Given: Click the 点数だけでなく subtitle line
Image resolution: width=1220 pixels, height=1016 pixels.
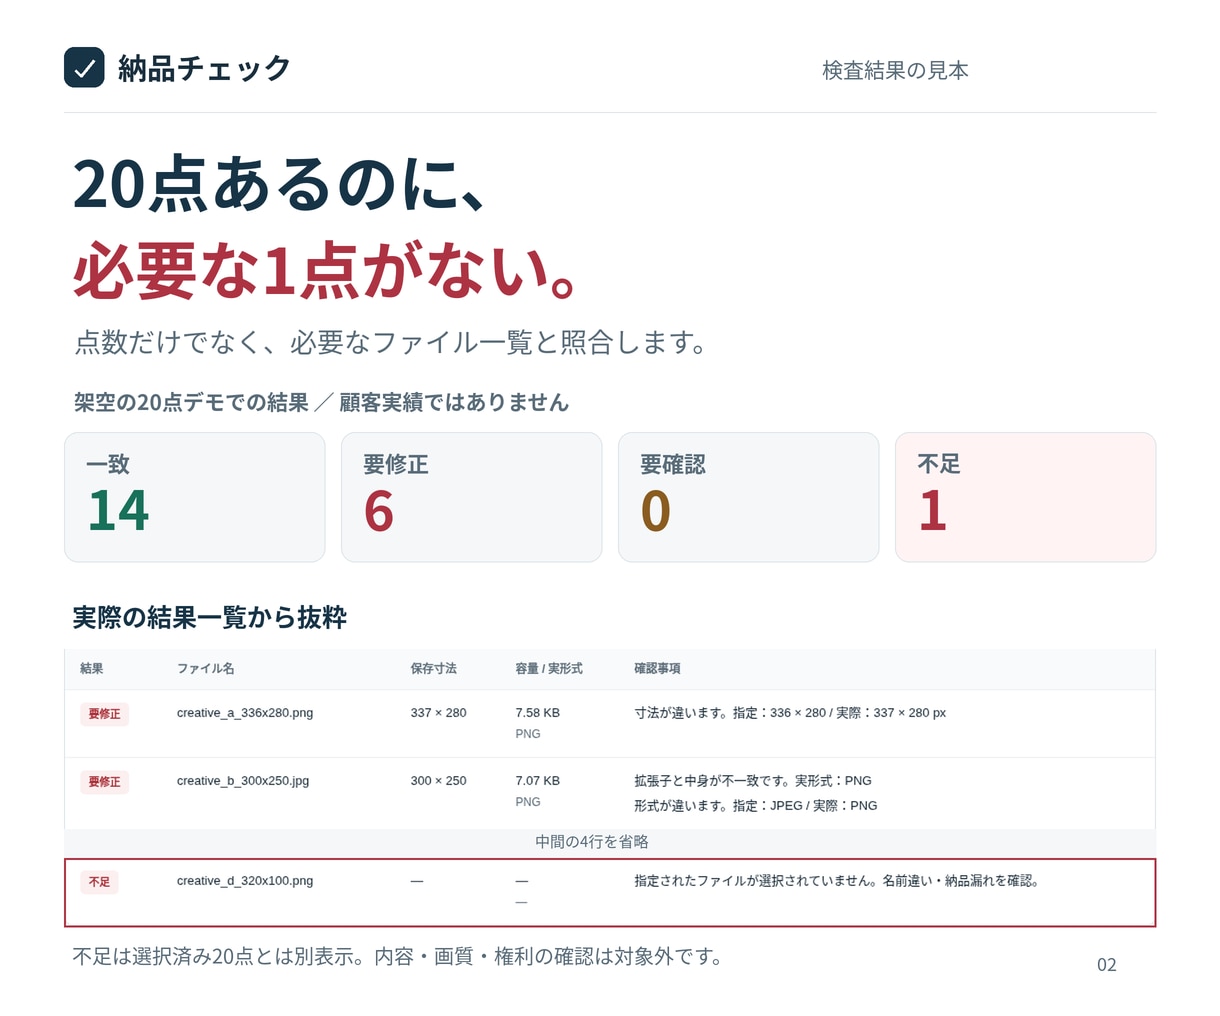Looking at the screenshot, I should pos(391,342).
